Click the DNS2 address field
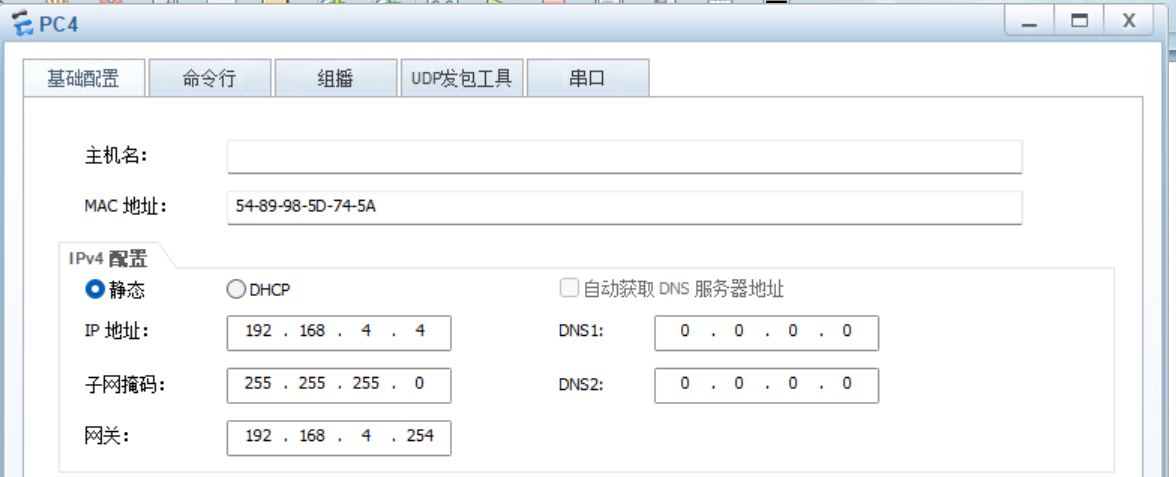Image resolution: width=1176 pixels, height=477 pixels. [x=766, y=386]
